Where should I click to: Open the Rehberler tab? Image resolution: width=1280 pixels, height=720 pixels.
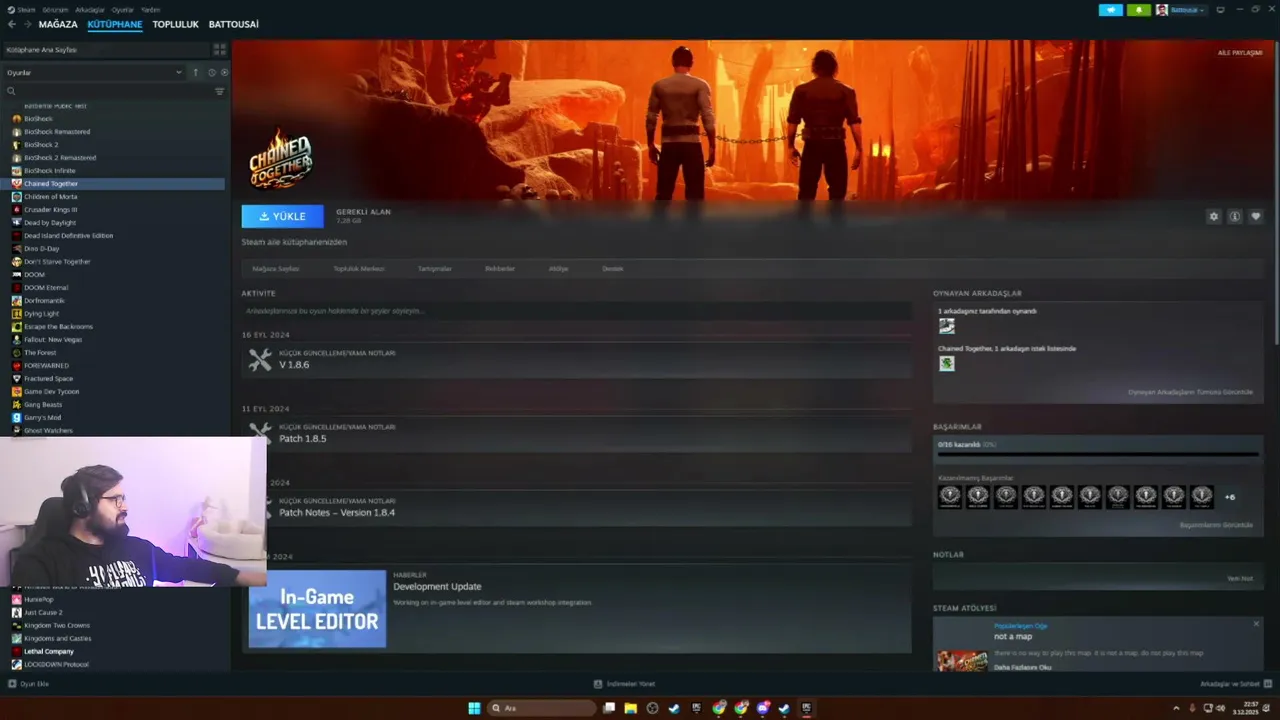click(x=500, y=269)
